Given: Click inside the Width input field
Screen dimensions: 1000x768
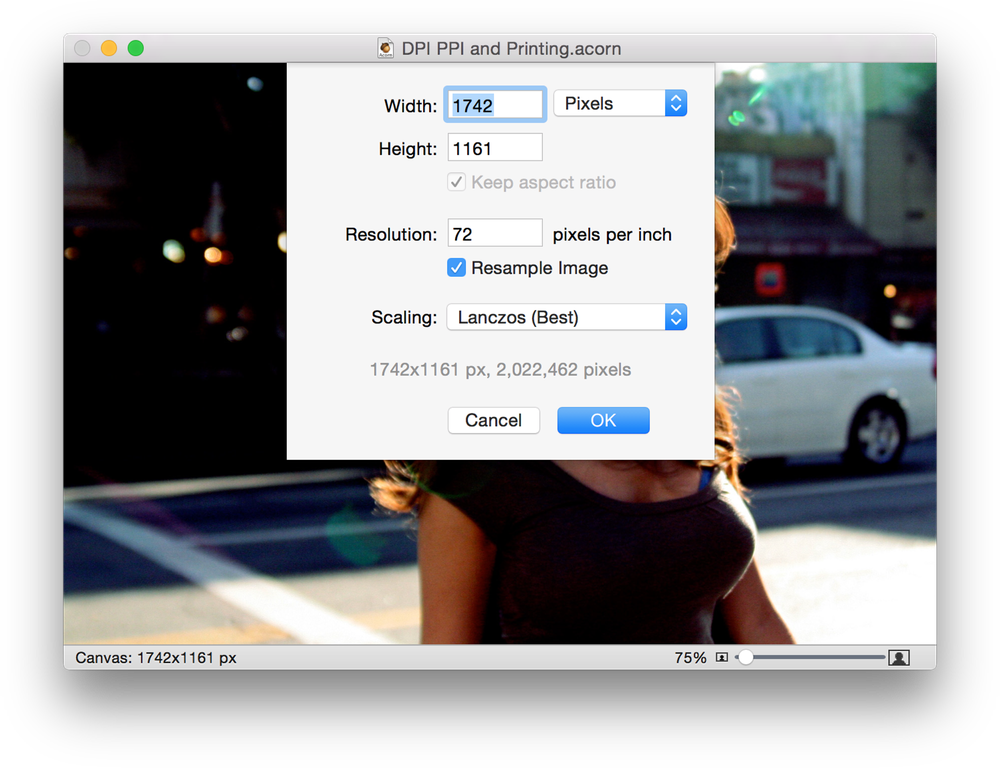Looking at the screenshot, I should tap(495, 104).
